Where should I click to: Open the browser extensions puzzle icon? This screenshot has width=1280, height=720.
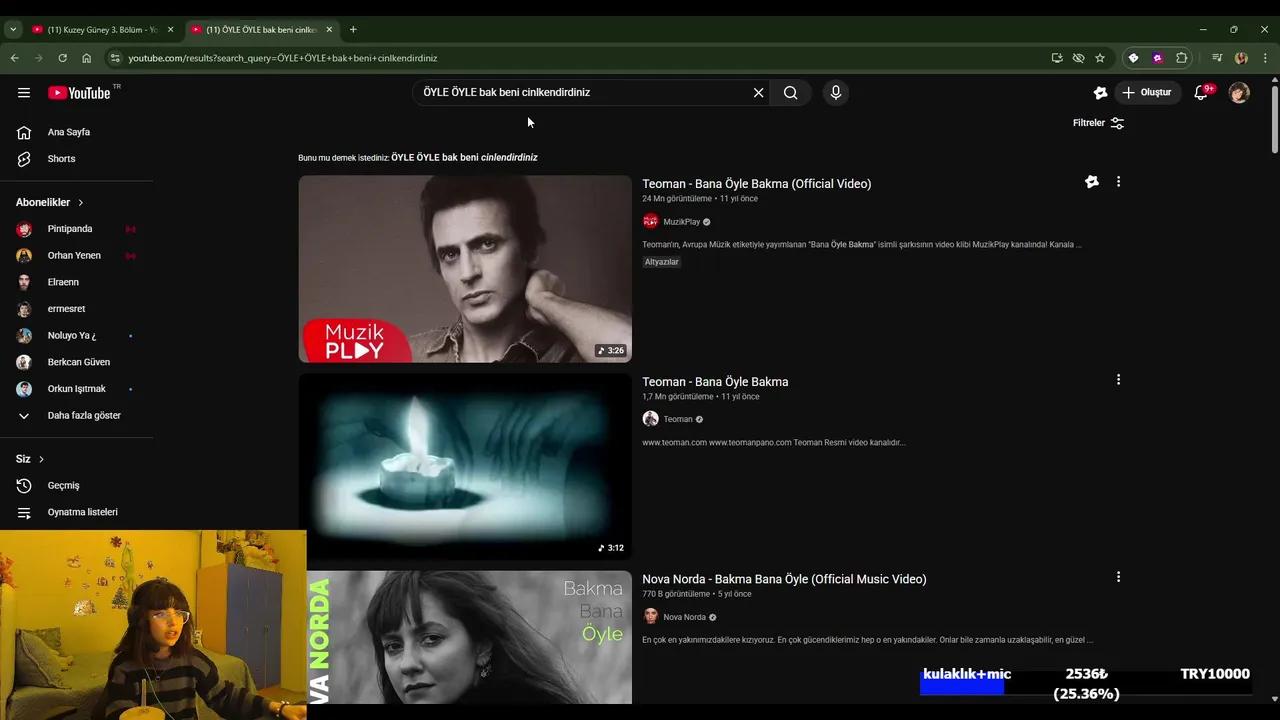tap(1182, 58)
